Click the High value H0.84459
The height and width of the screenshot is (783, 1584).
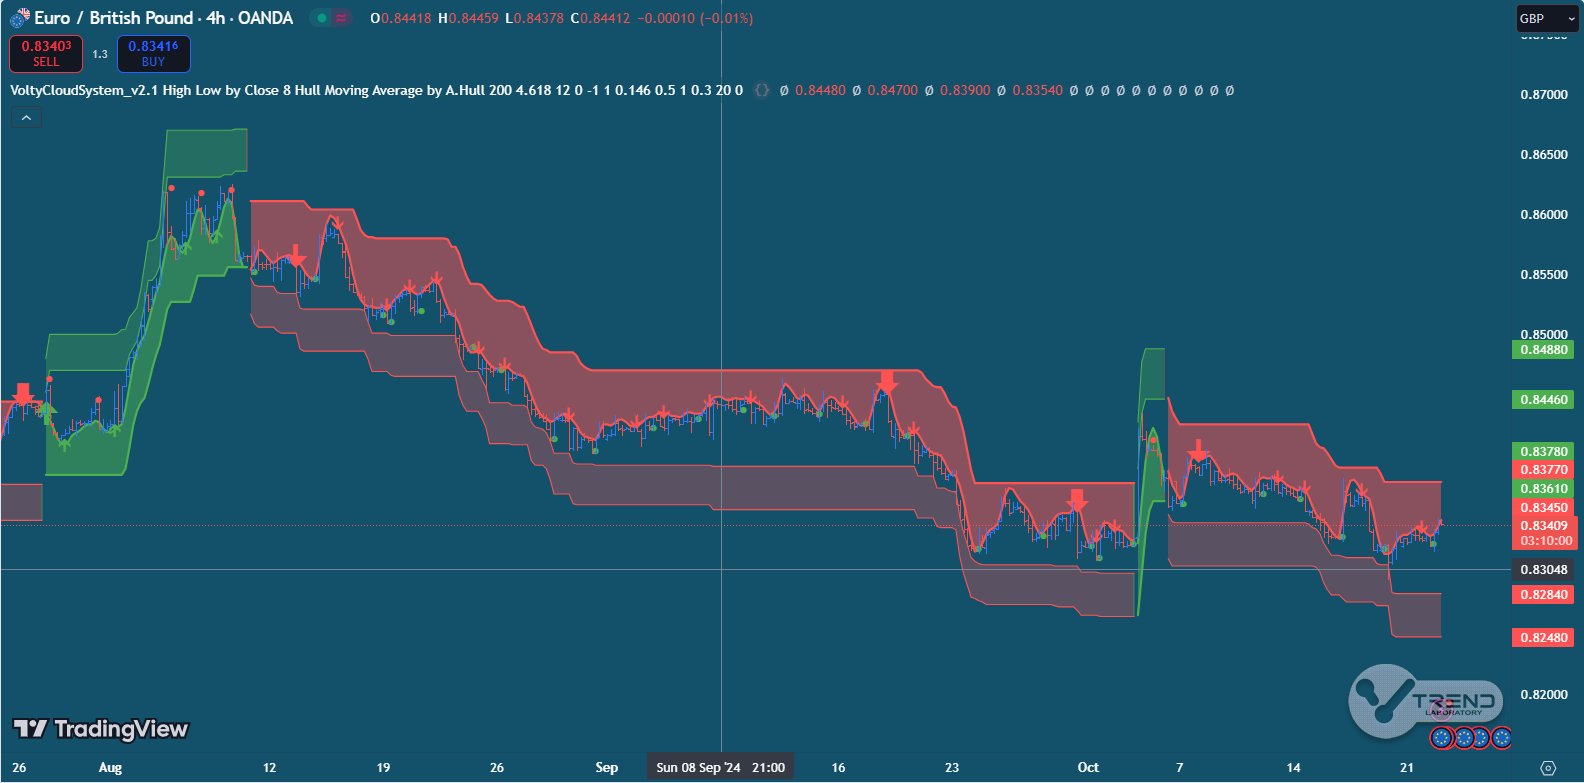[468, 18]
